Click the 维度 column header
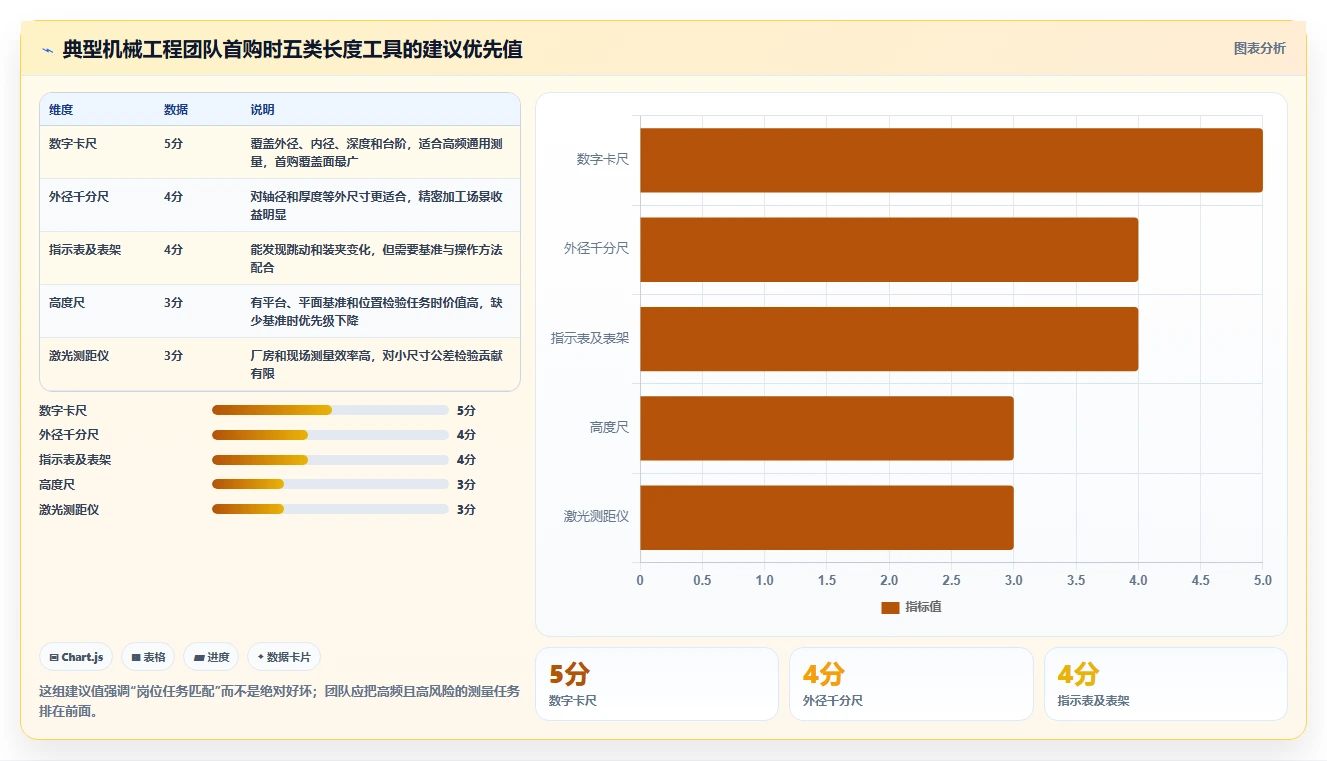Viewport: 1327px width, 761px height. 61,110
